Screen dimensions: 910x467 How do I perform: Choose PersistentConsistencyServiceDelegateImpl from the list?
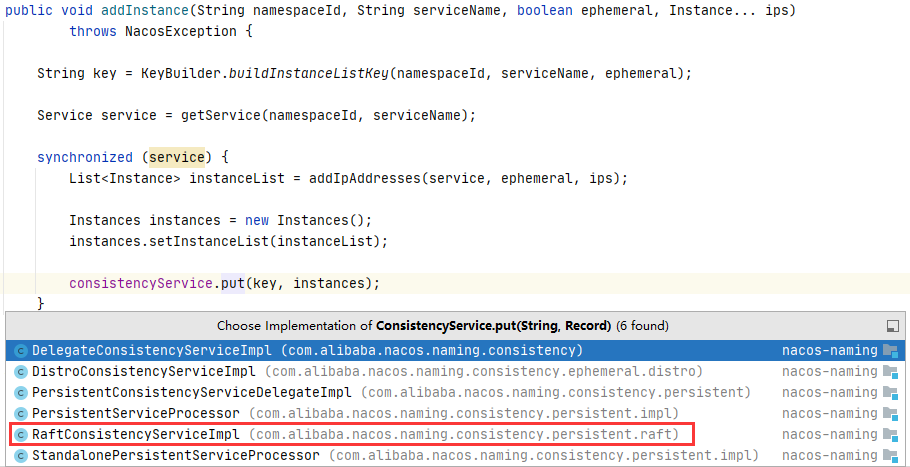coord(455,393)
